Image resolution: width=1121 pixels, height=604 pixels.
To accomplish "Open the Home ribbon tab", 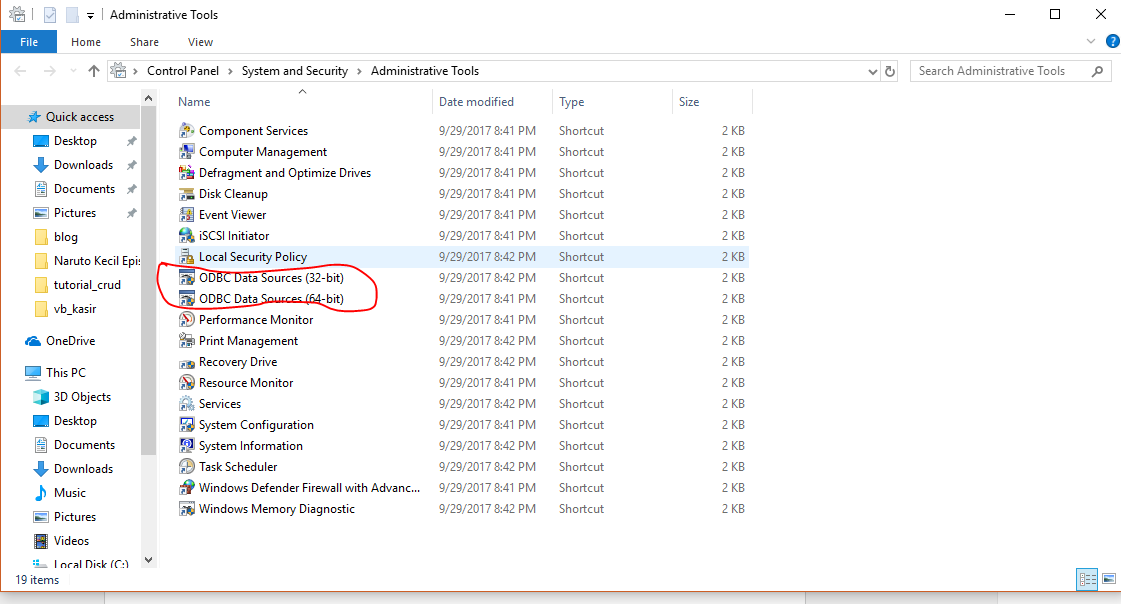I will click(86, 42).
